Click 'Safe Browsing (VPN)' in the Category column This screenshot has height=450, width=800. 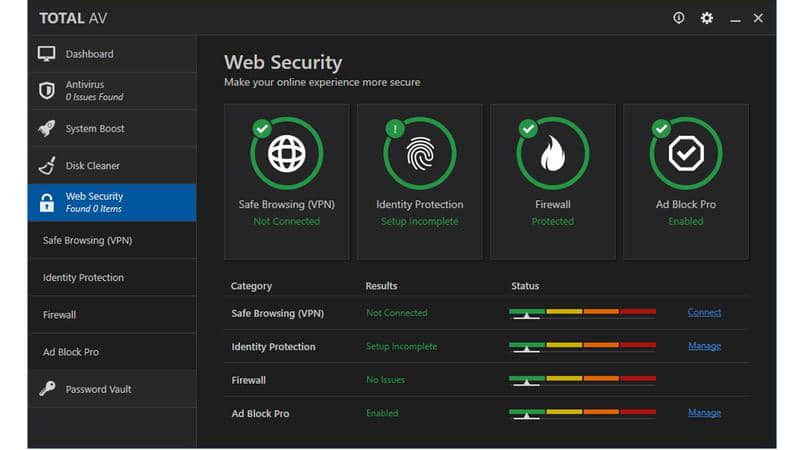coord(278,313)
